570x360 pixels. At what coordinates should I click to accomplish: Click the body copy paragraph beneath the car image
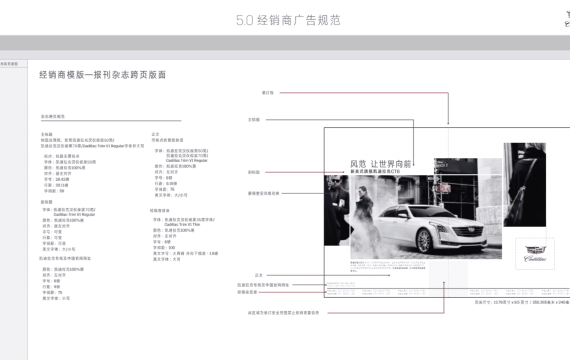[388, 267]
